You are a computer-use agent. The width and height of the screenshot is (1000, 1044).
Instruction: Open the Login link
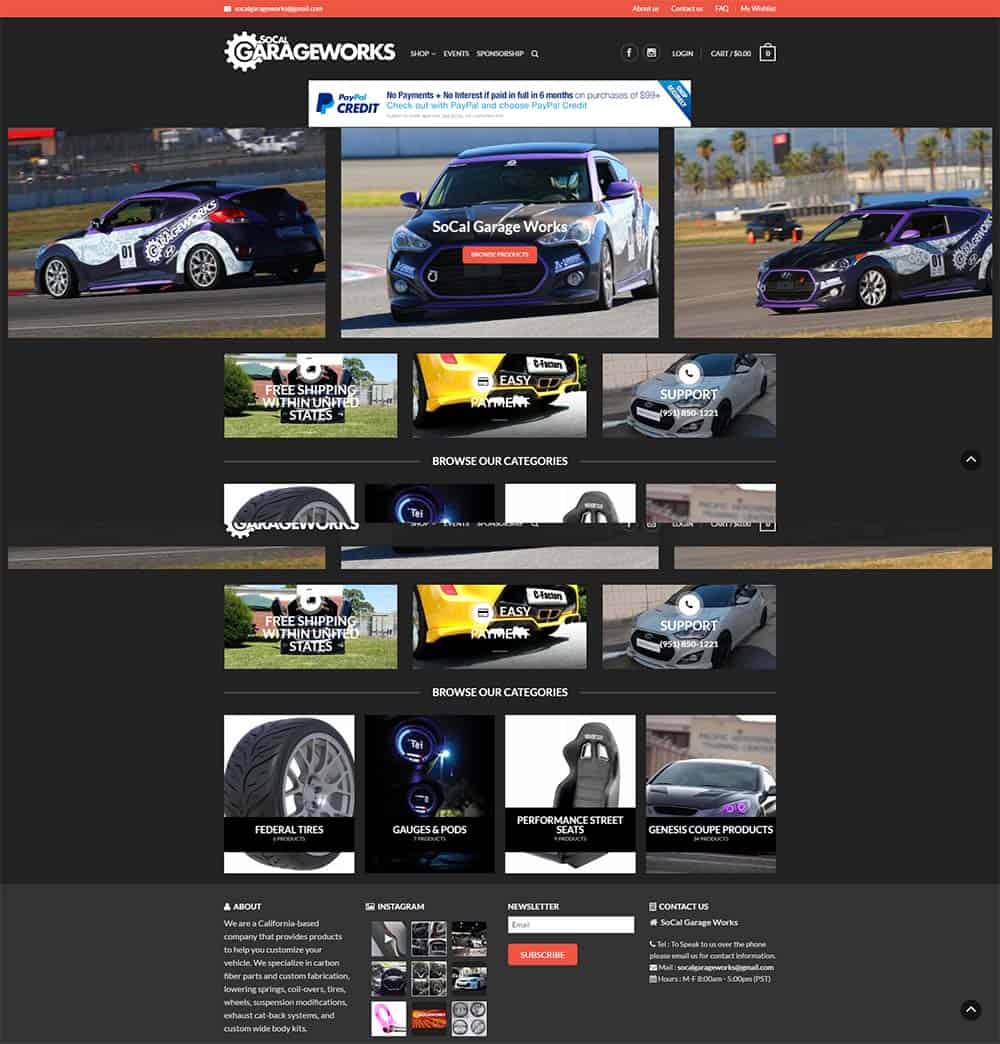682,53
